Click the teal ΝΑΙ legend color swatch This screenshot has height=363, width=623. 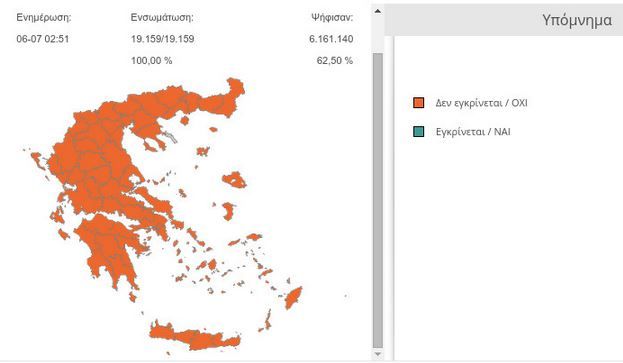point(418,131)
